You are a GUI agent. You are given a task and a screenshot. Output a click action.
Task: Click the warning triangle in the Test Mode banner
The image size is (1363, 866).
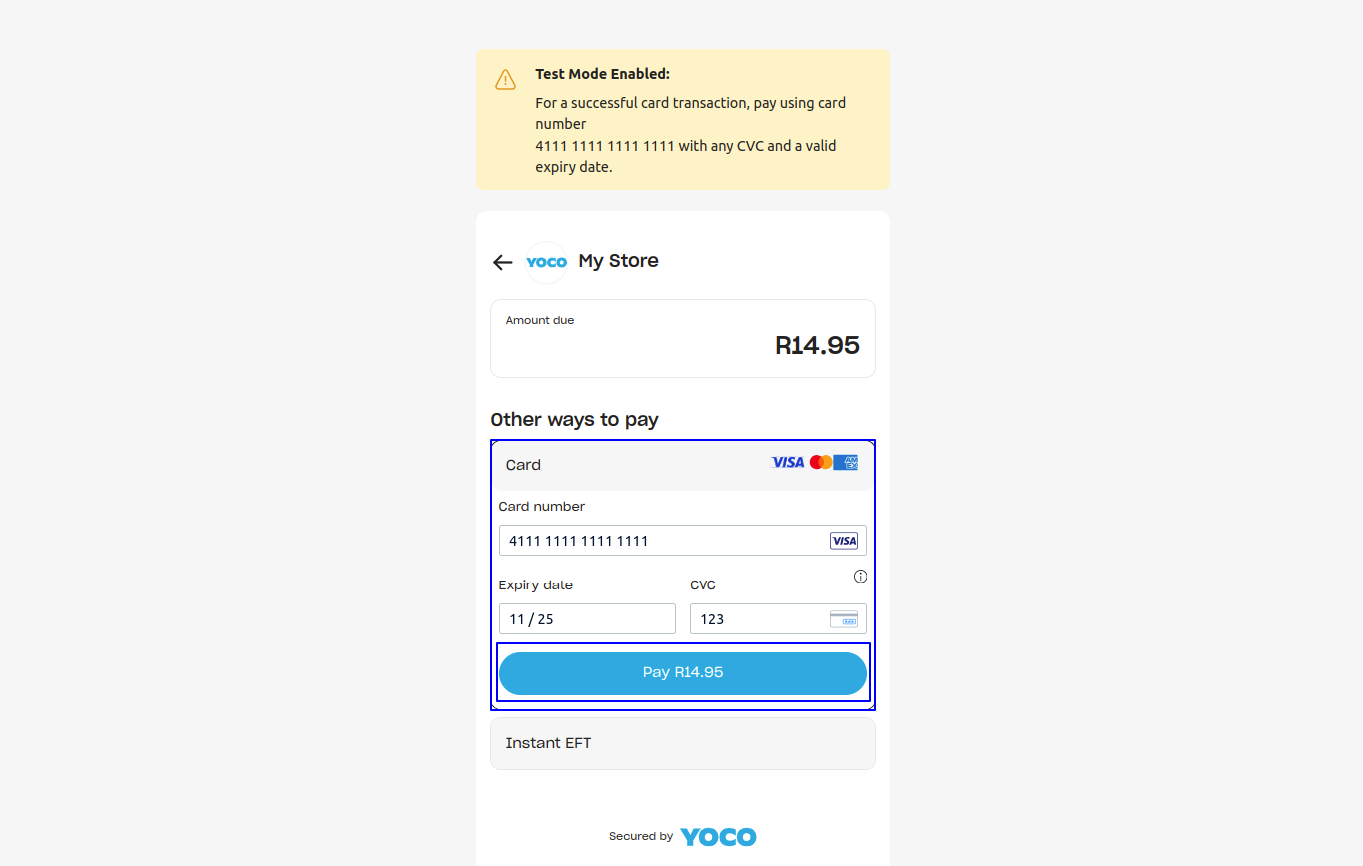[506, 80]
